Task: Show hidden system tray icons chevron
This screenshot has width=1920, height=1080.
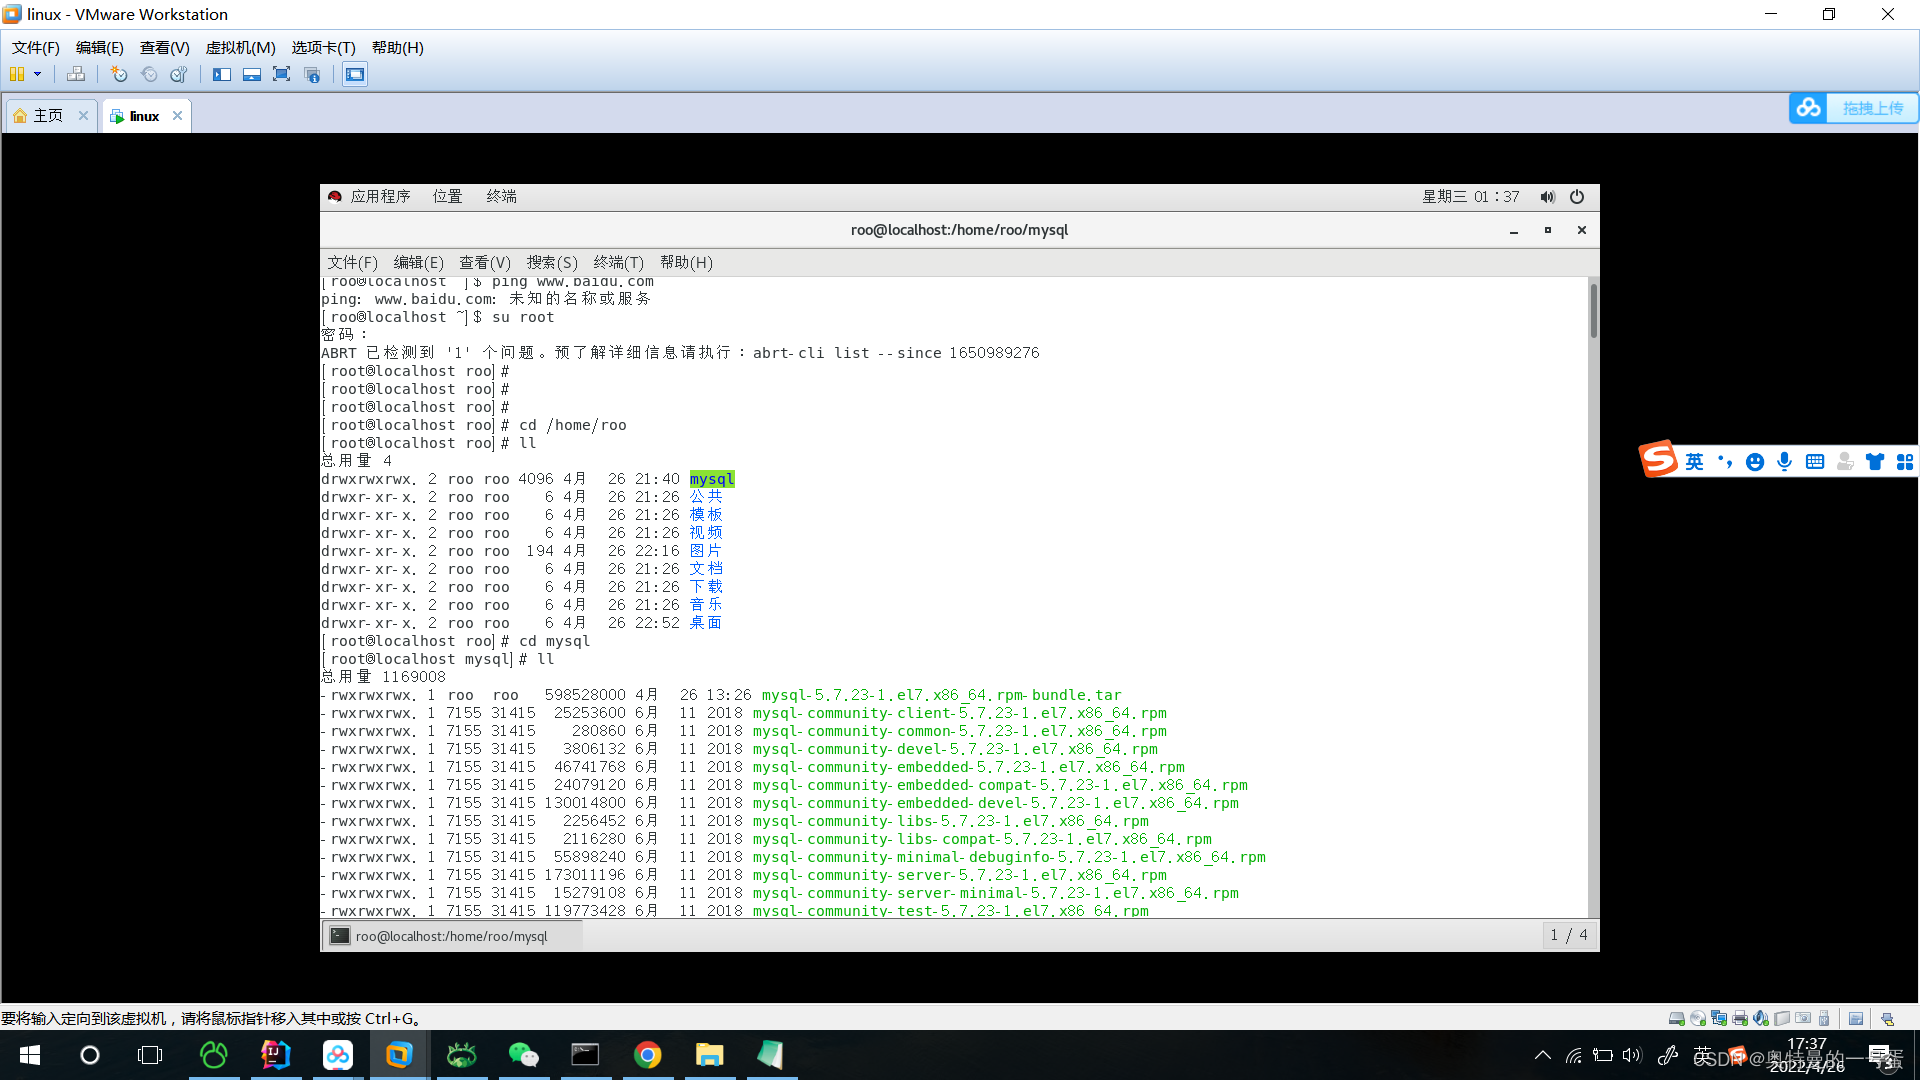Action: click(x=1542, y=1055)
